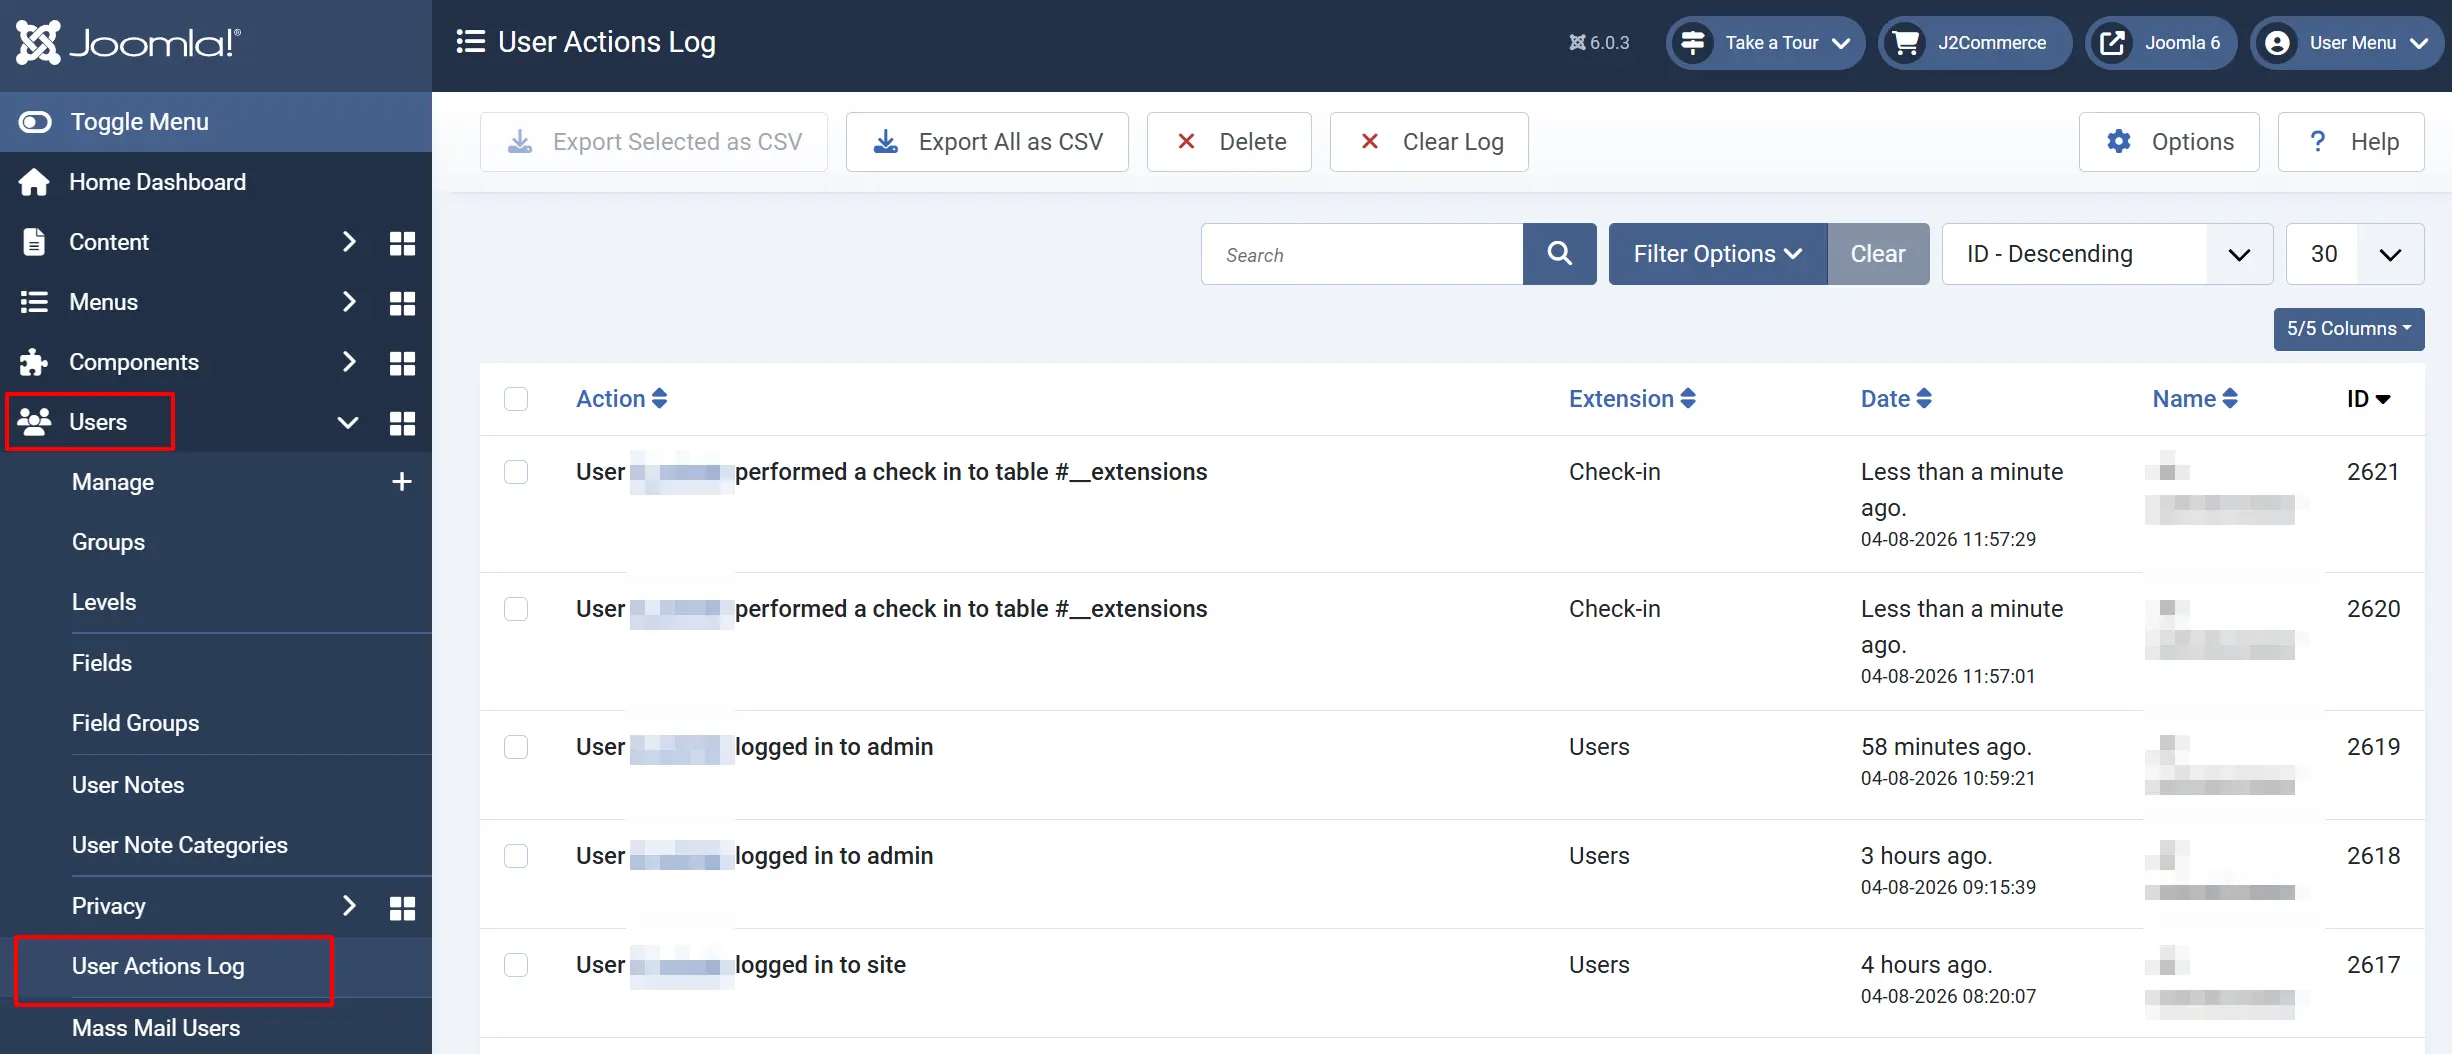Click the Components dashboard grid icon

(x=402, y=363)
